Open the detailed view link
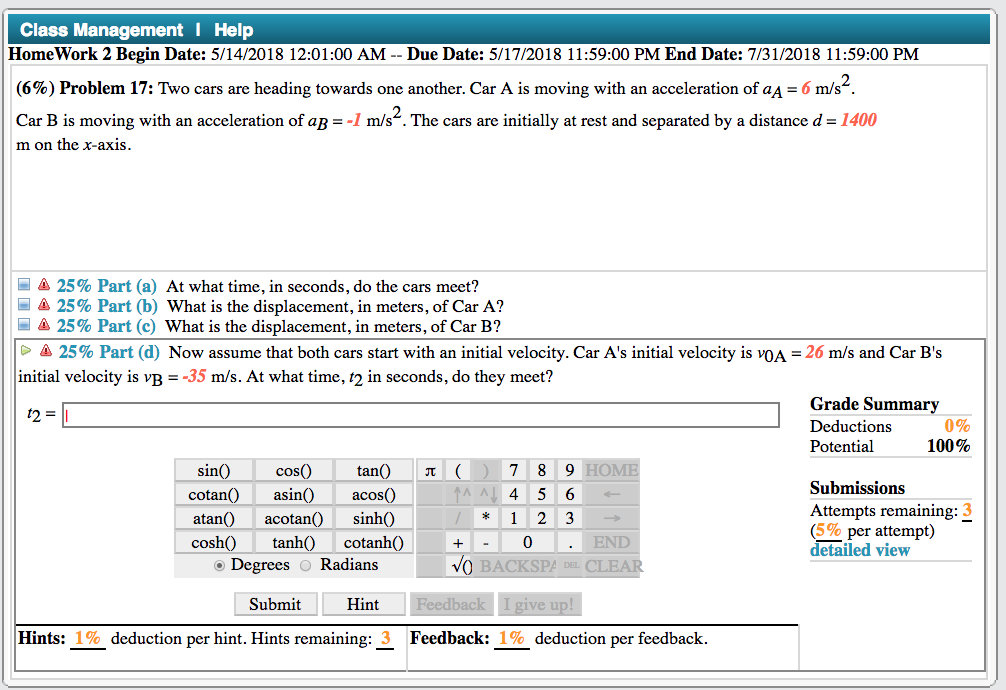Viewport: 1006px width, 690px height. click(x=859, y=550)
